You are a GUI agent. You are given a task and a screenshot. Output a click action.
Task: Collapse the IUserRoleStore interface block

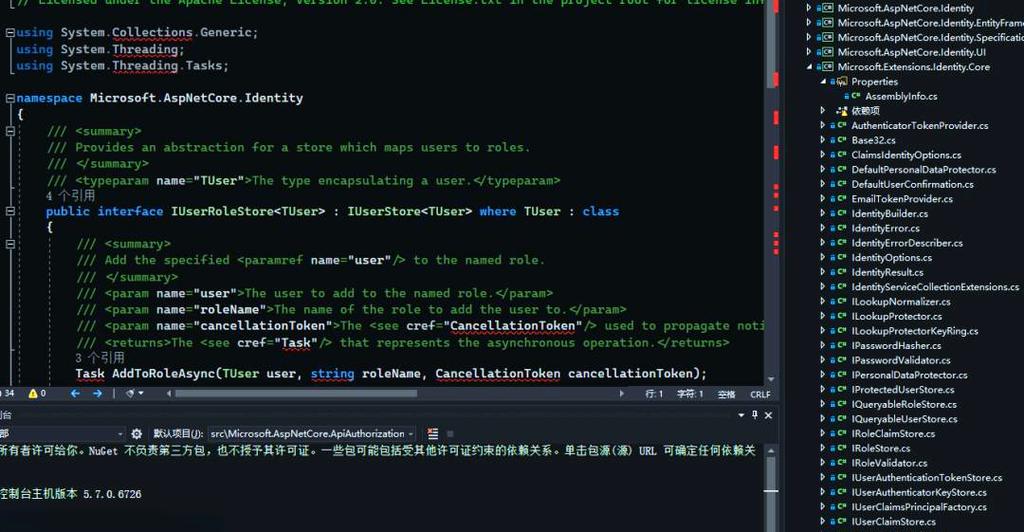(x=10, y=211)
